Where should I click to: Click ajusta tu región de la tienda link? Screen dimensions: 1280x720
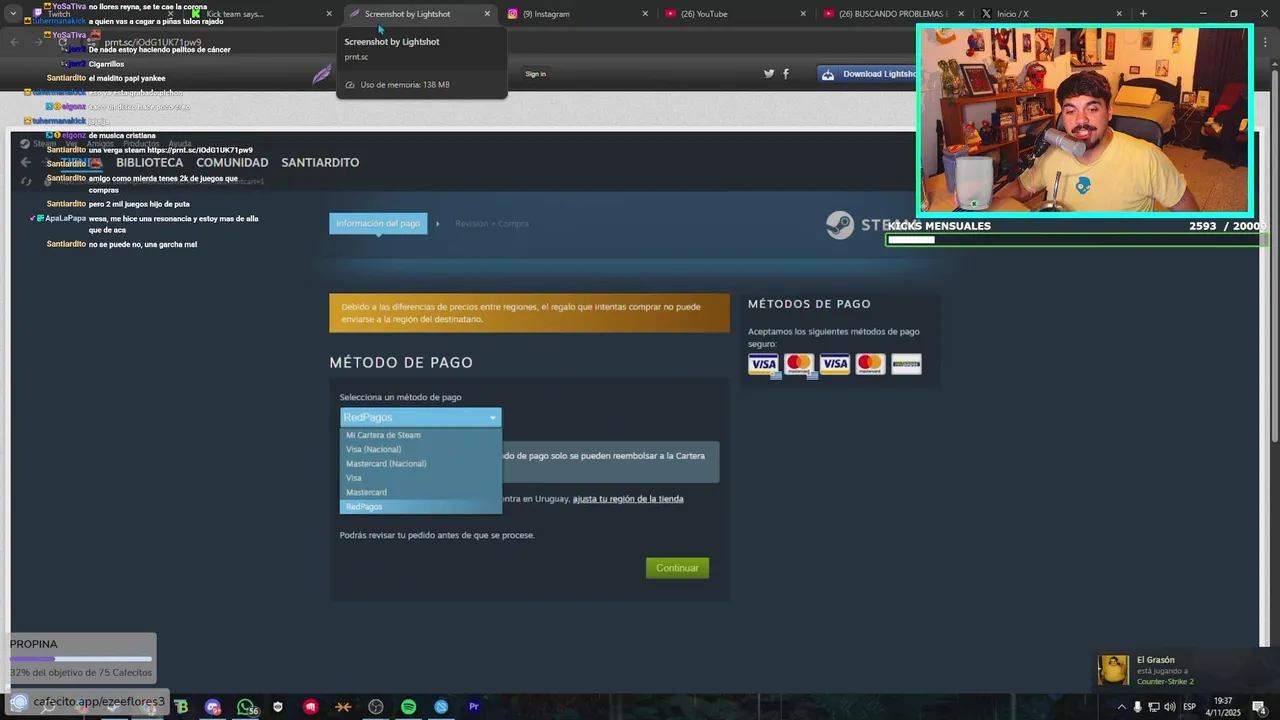[628, 499]
